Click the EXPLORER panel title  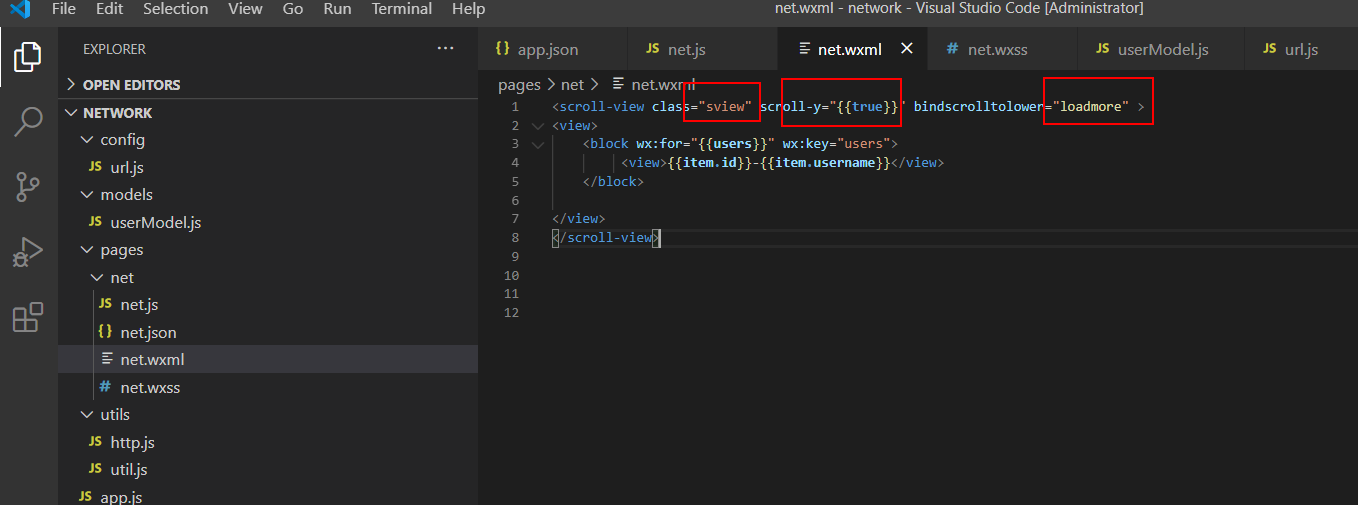(x=114, y=49)
